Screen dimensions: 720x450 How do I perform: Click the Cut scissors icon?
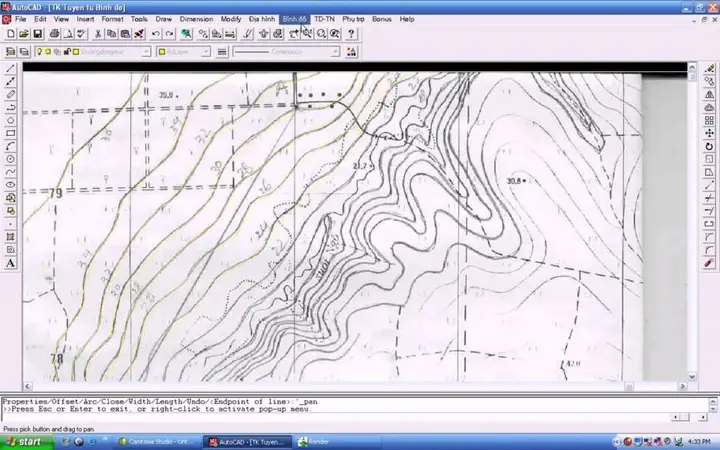click(x=98, y=34)
